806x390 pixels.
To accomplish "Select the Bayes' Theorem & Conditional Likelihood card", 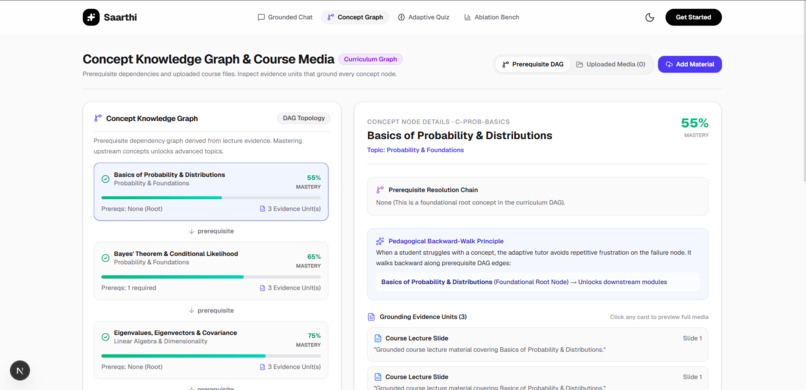I will click(x=211, y=271).
